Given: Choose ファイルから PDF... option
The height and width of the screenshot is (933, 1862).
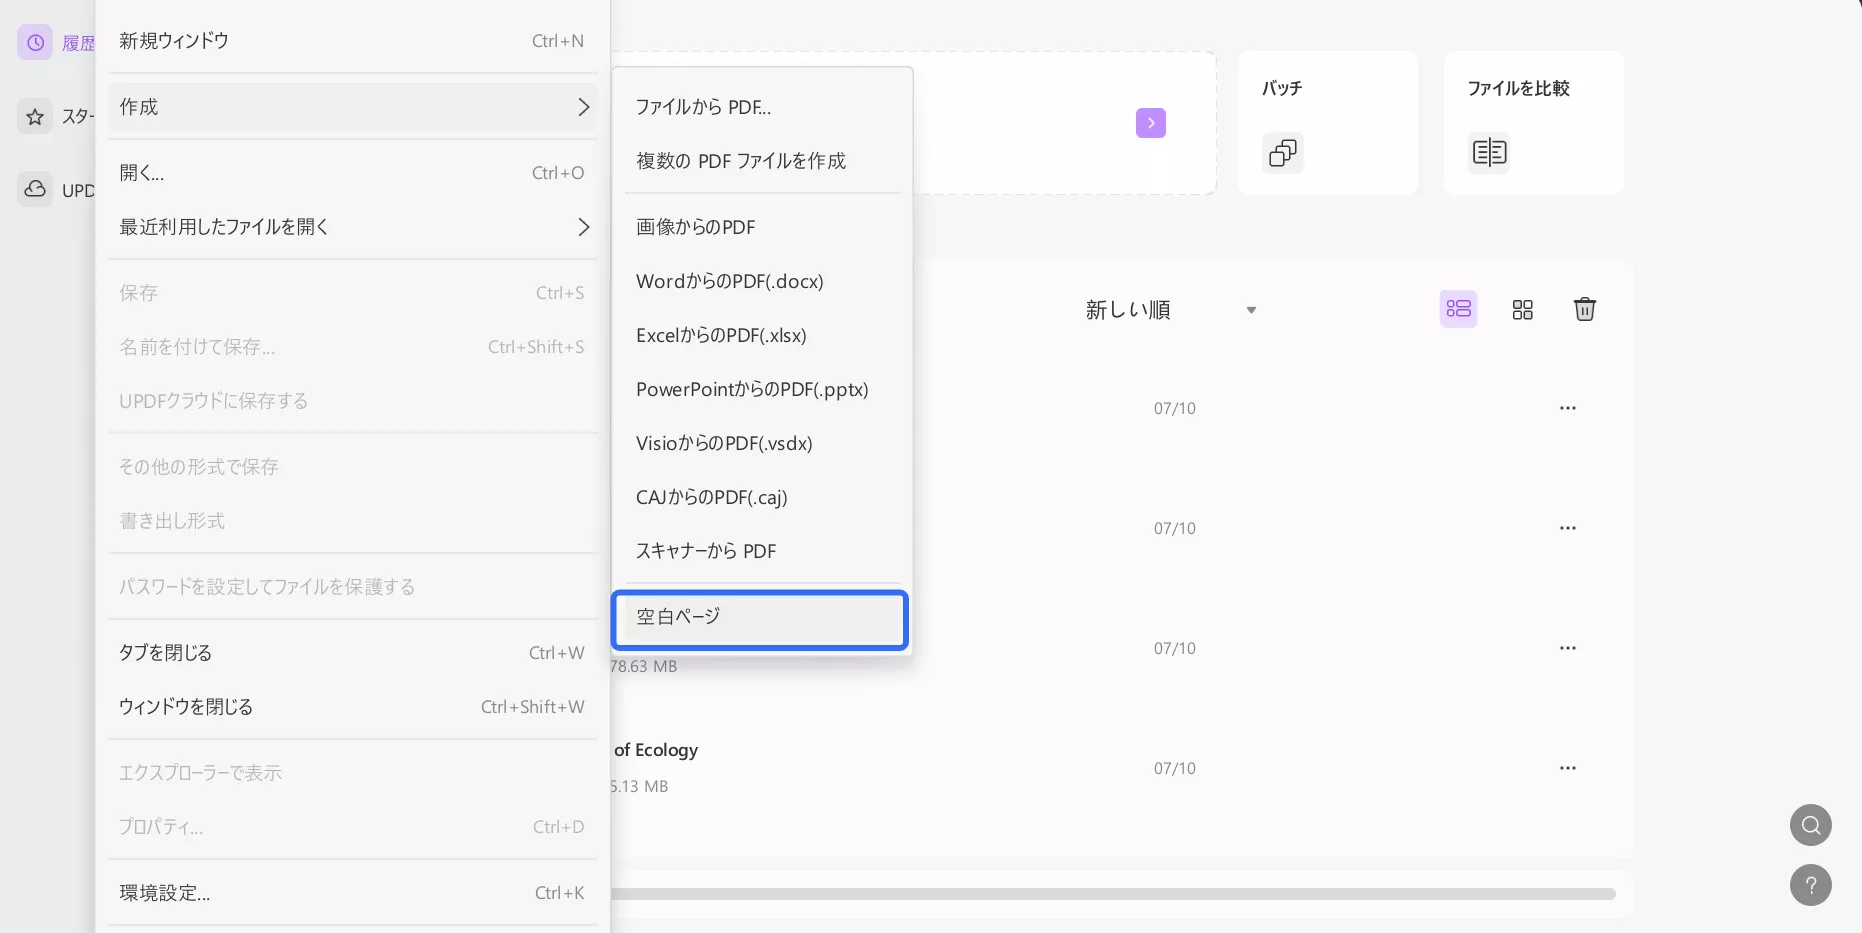Looking at the screenshot, I should (762, 107).
